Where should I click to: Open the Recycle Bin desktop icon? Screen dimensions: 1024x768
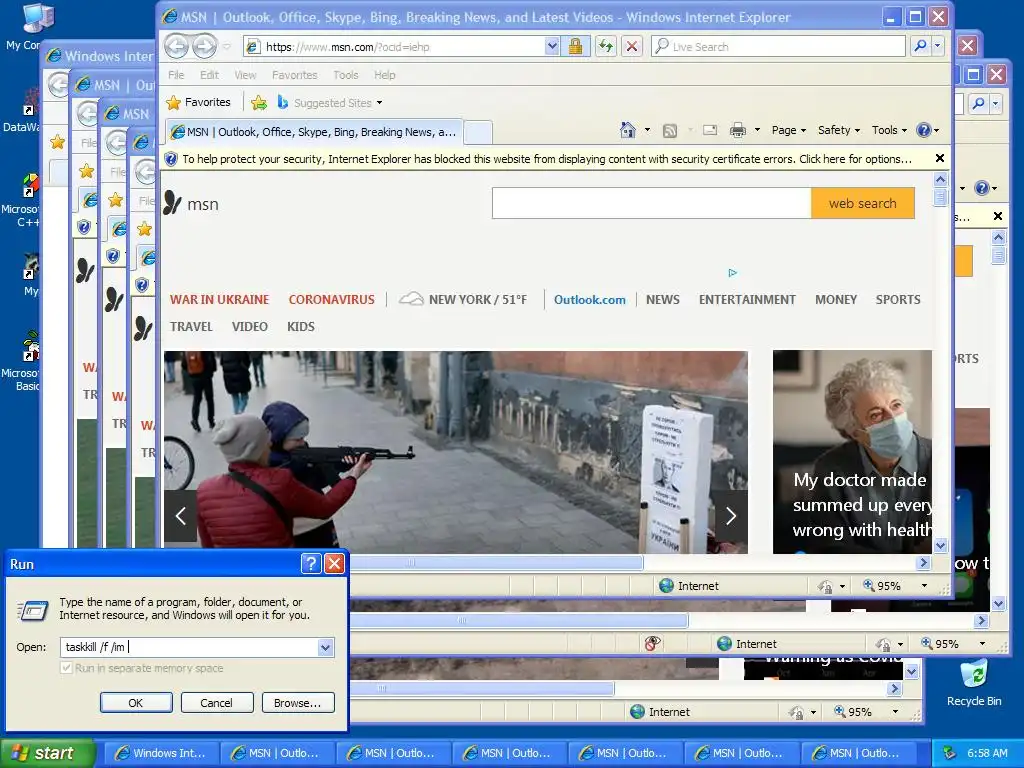974,682
